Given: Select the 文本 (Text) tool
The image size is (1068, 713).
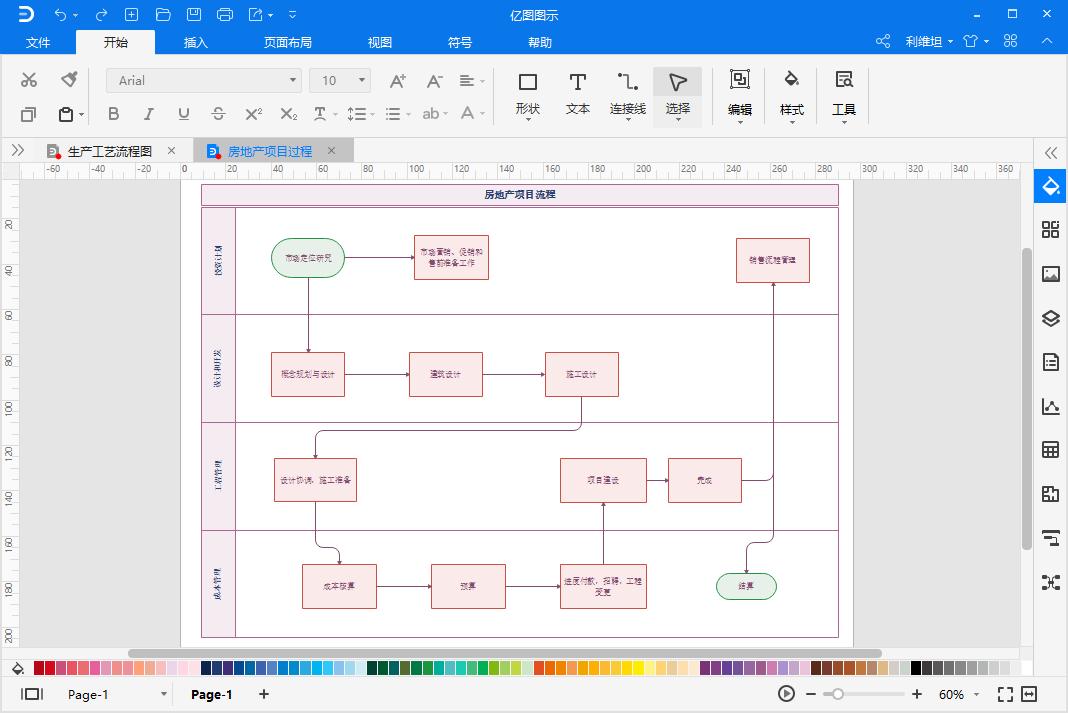Looking at the screenshot, I should coord(577,95).
